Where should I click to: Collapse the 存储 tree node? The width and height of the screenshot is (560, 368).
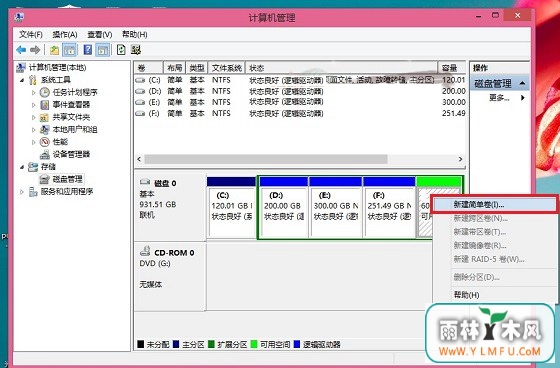point(22,167)
